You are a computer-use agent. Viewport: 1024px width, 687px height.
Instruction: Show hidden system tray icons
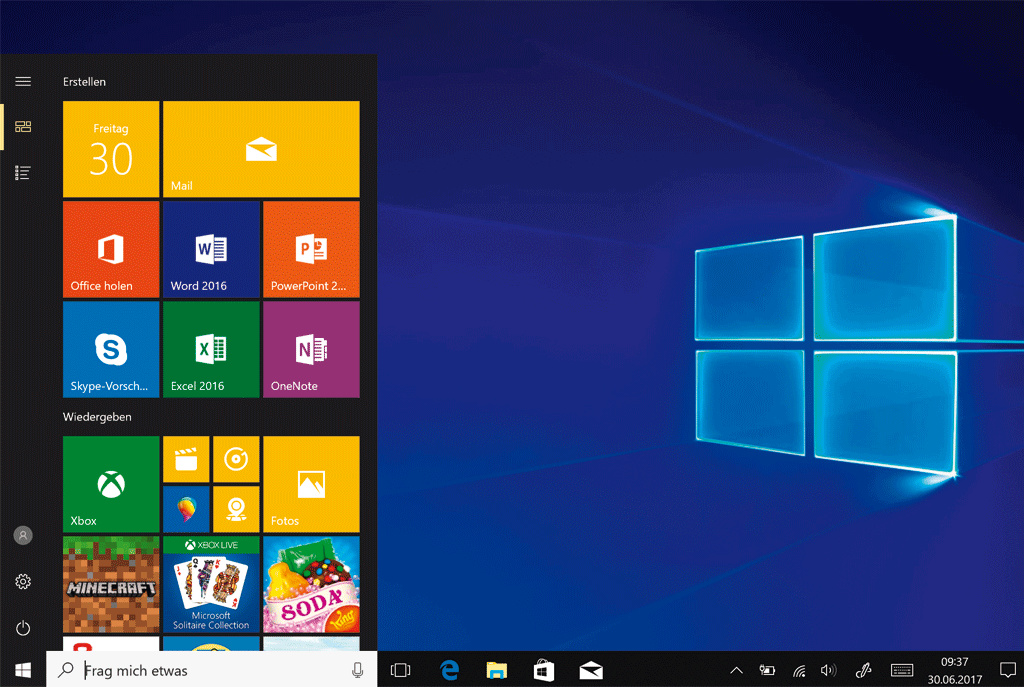click(736, 670)
